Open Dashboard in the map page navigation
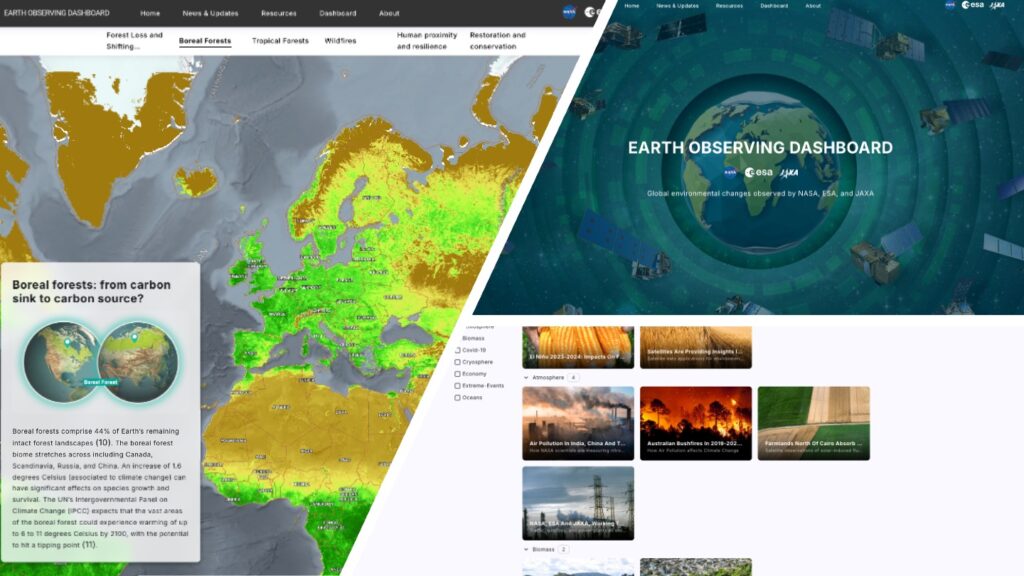1024x576 pixels. pos(338,13)
